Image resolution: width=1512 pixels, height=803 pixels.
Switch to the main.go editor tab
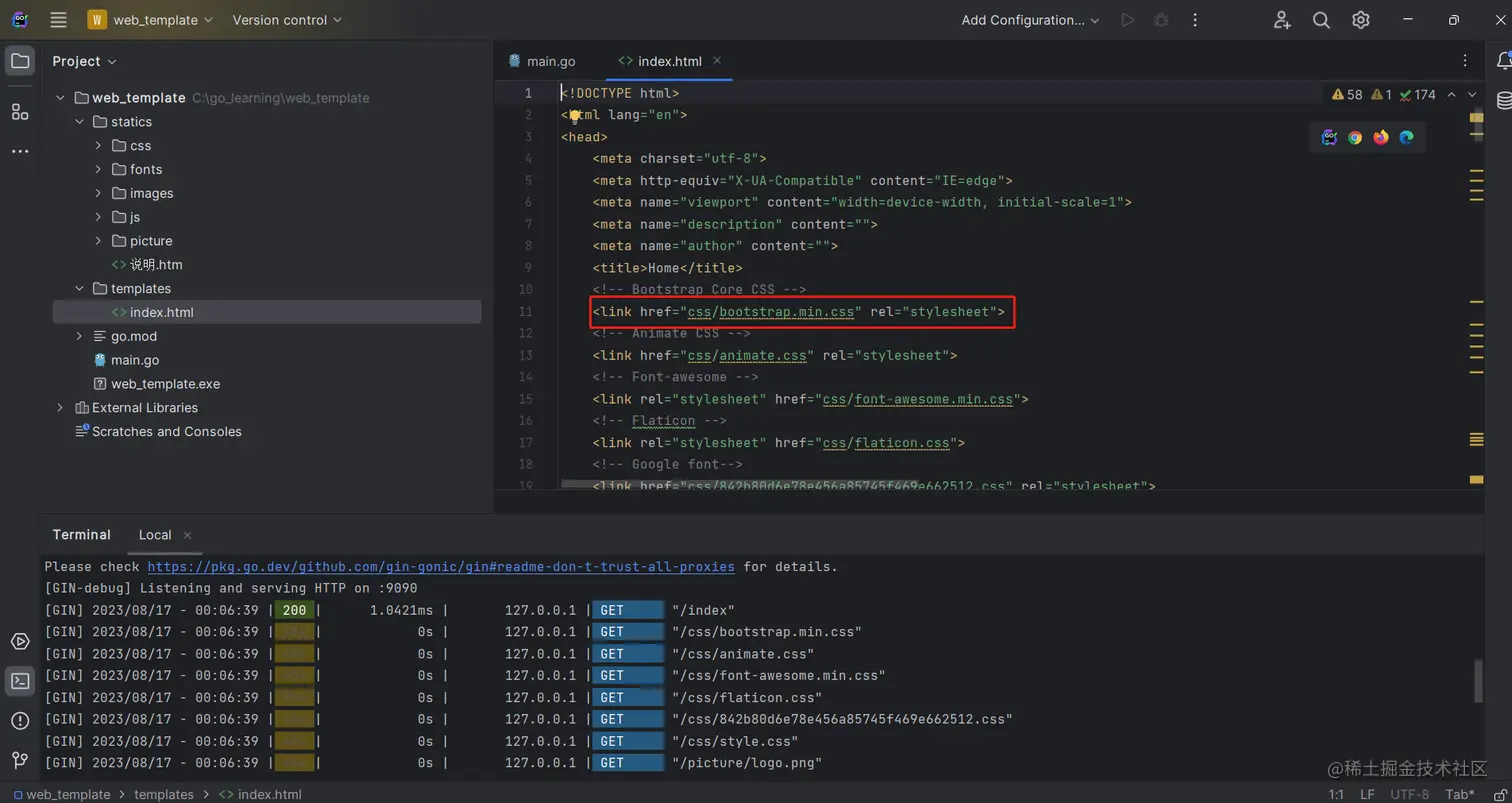click(x=542, y=61)
